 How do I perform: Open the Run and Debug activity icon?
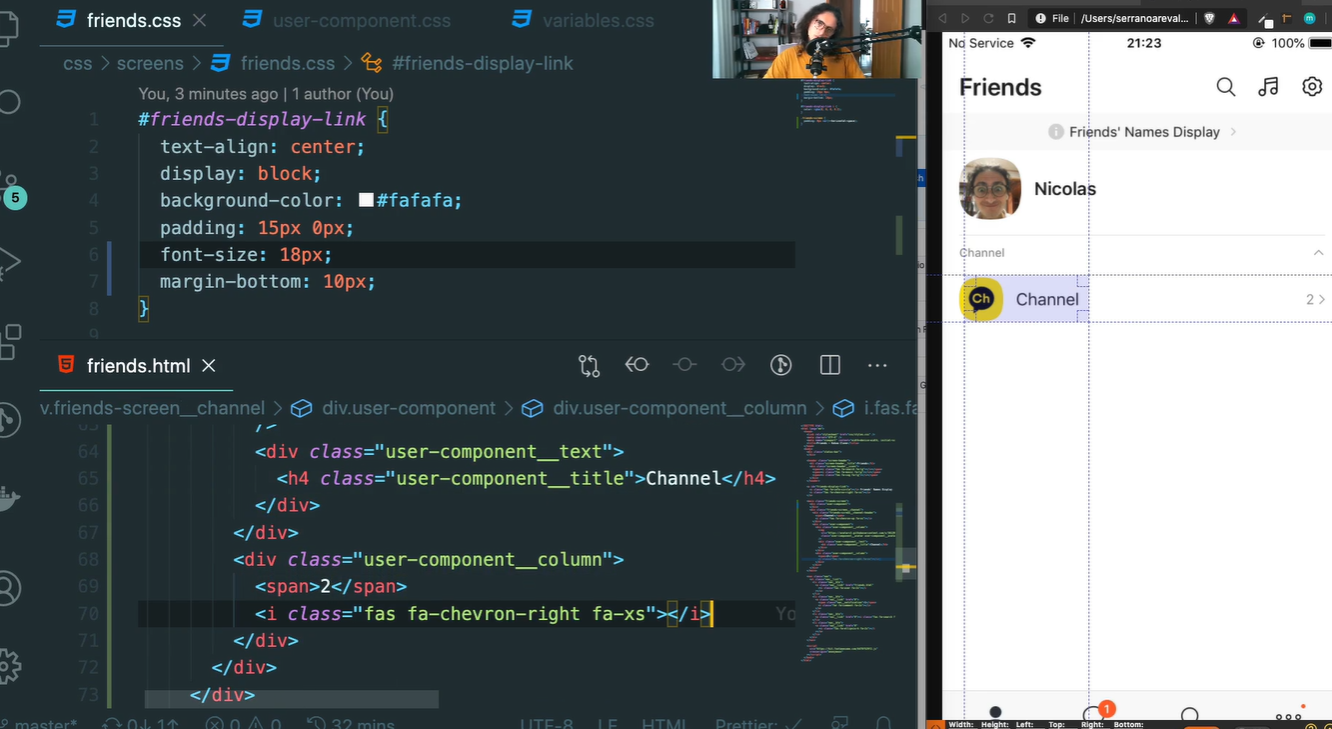(9, 262)
